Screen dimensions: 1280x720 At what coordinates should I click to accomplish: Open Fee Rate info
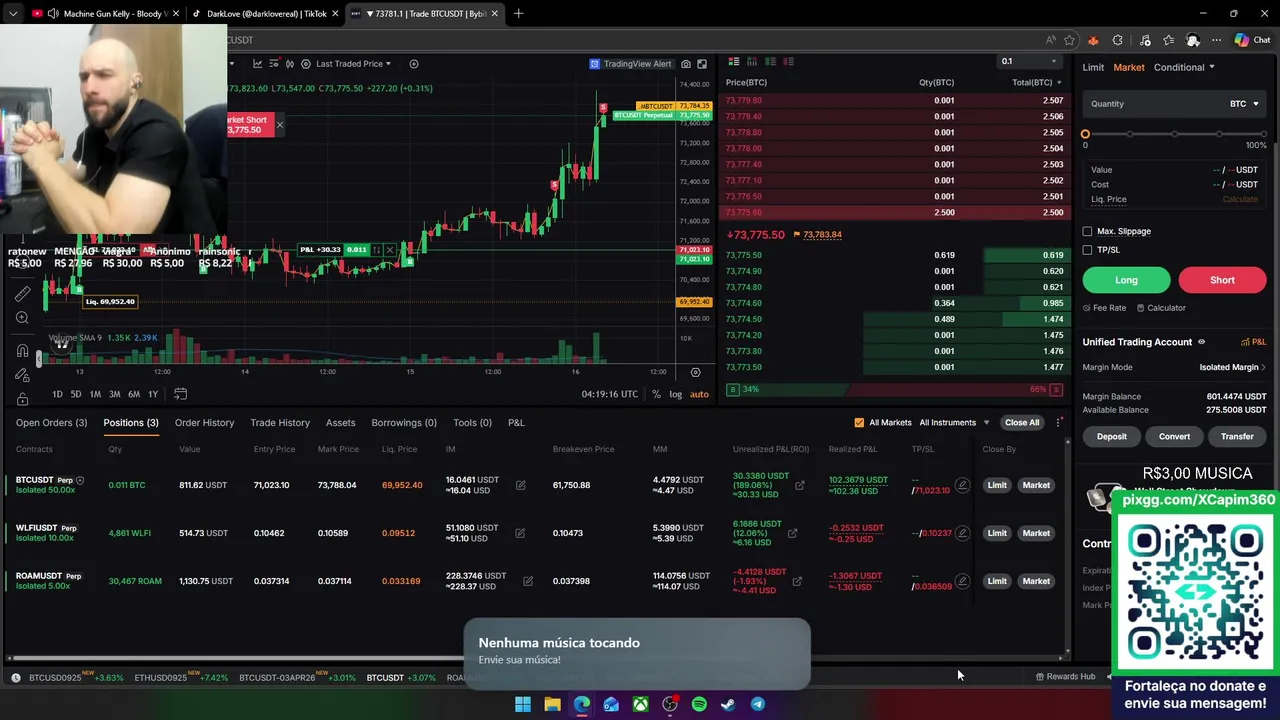click(1104, 308)
